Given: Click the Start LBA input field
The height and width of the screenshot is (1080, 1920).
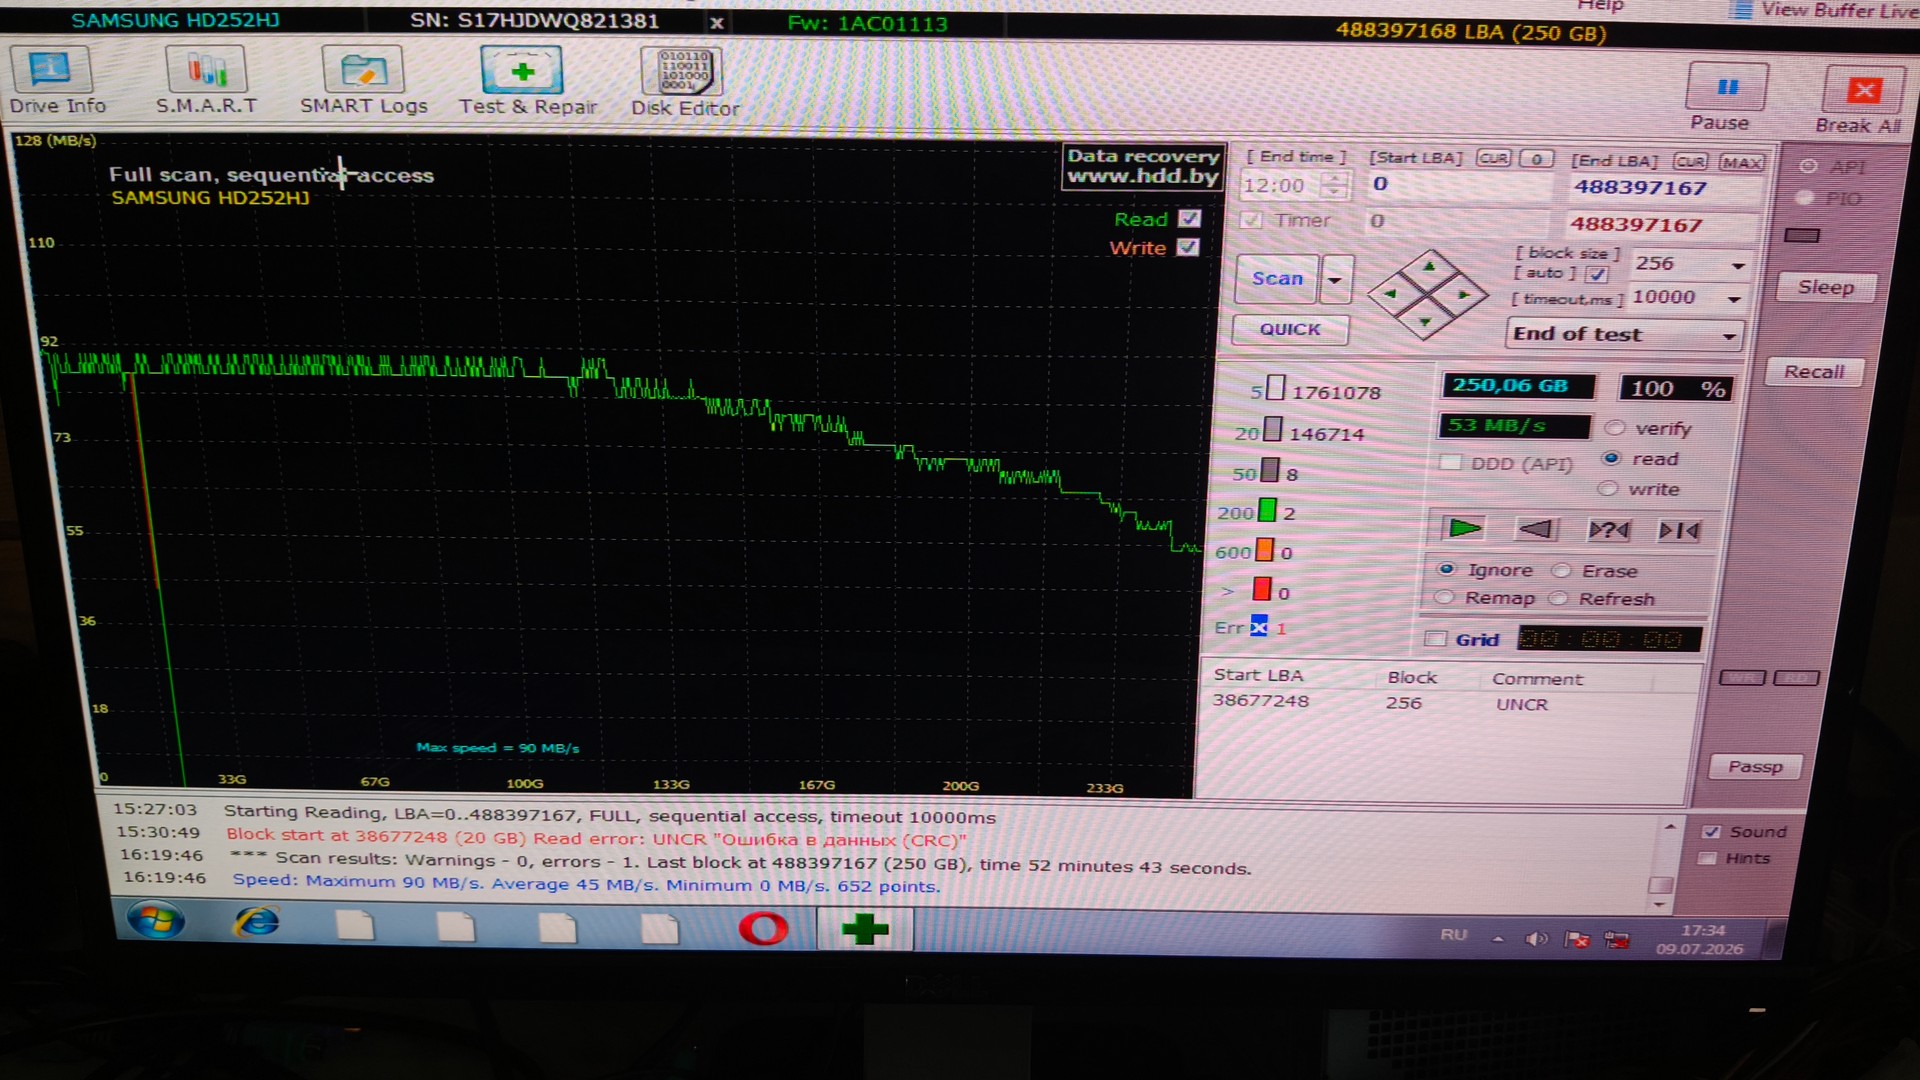Looking at the screenshot, I should (1458, 184).
